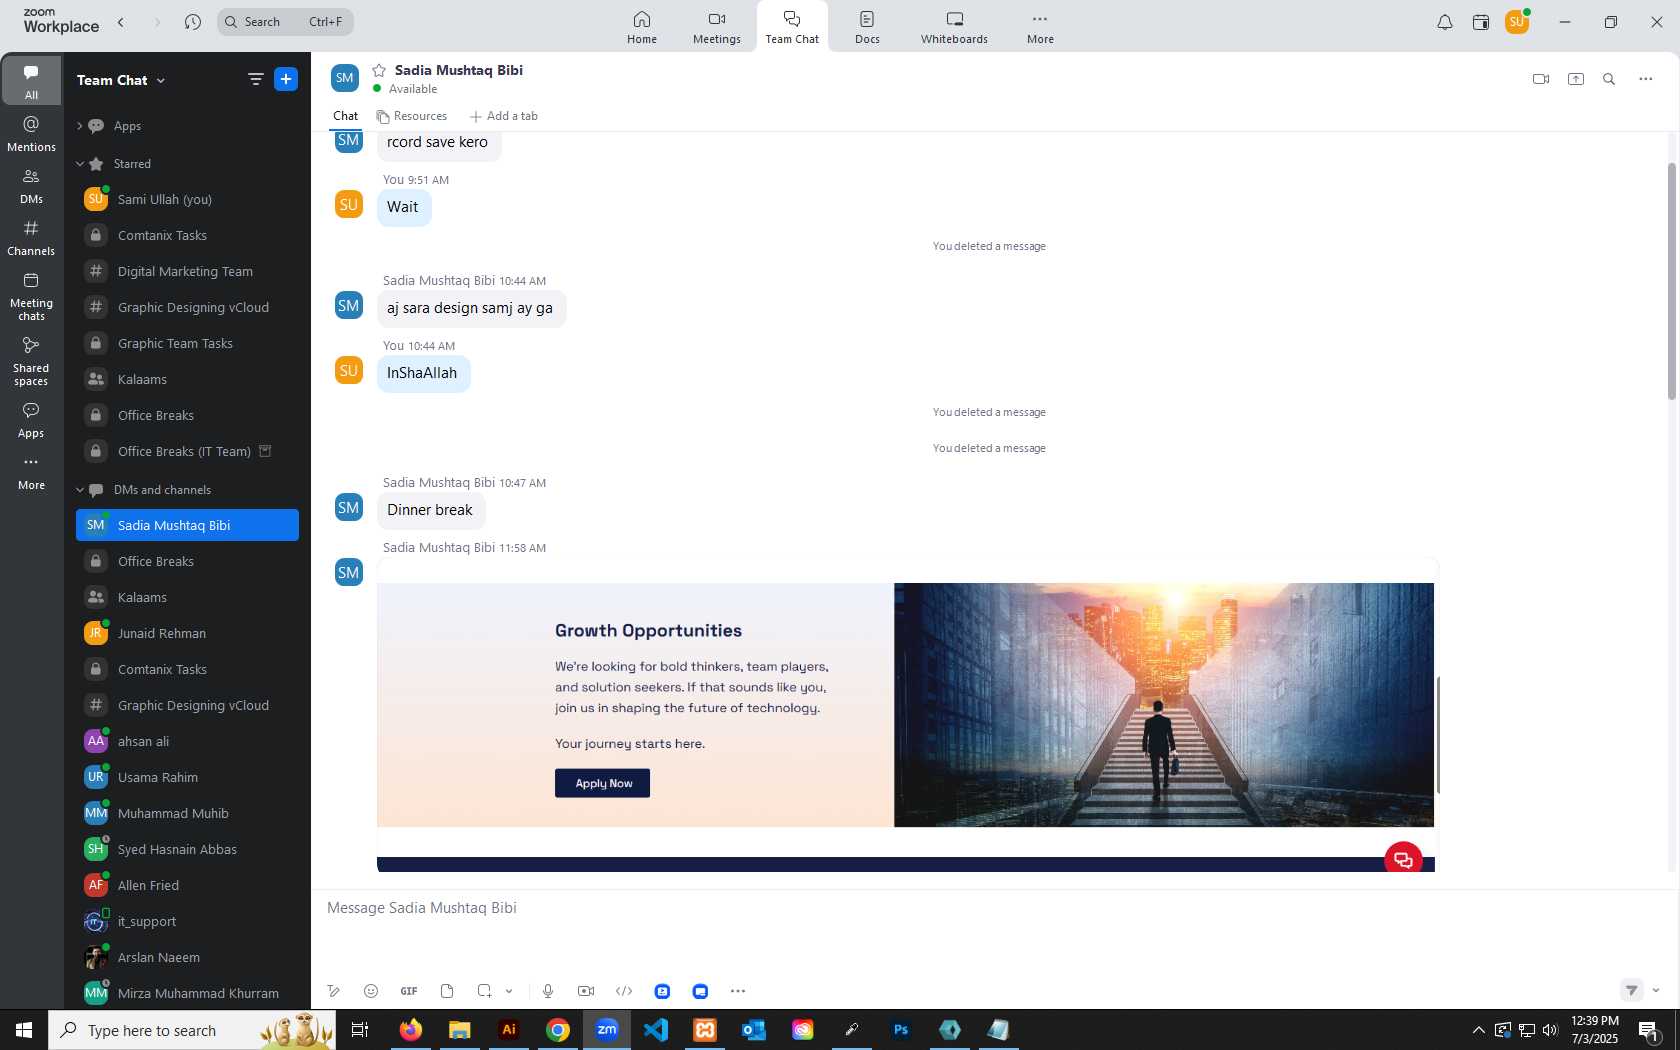Switch to the Meetings tab
Screen dimensions: 1680x1050
[717, 27]
